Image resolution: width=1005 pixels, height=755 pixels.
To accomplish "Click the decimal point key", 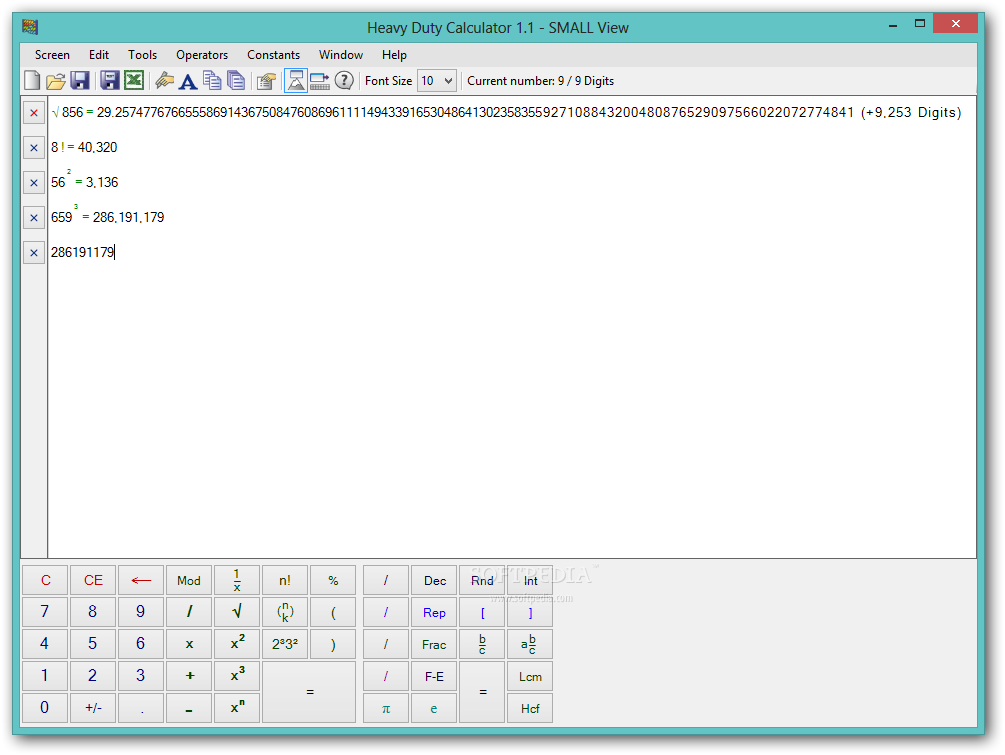I will click(x=141, y=708).
